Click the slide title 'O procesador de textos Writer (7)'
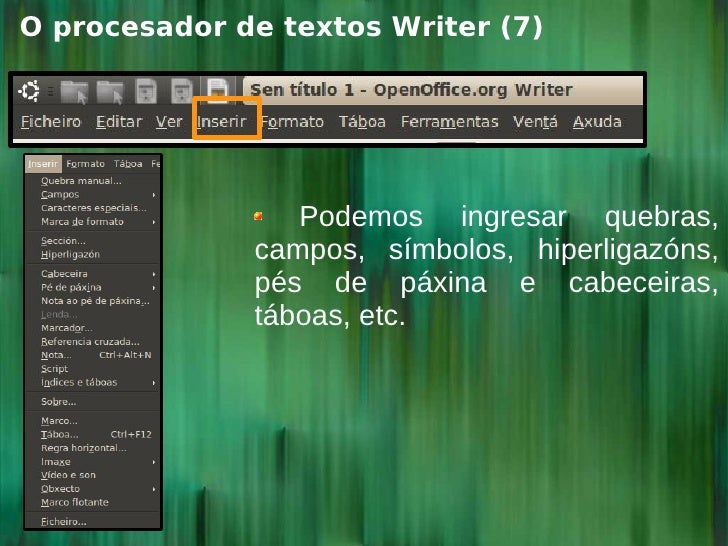This screenshot has width=728, height=546. (x=281, y=26)
